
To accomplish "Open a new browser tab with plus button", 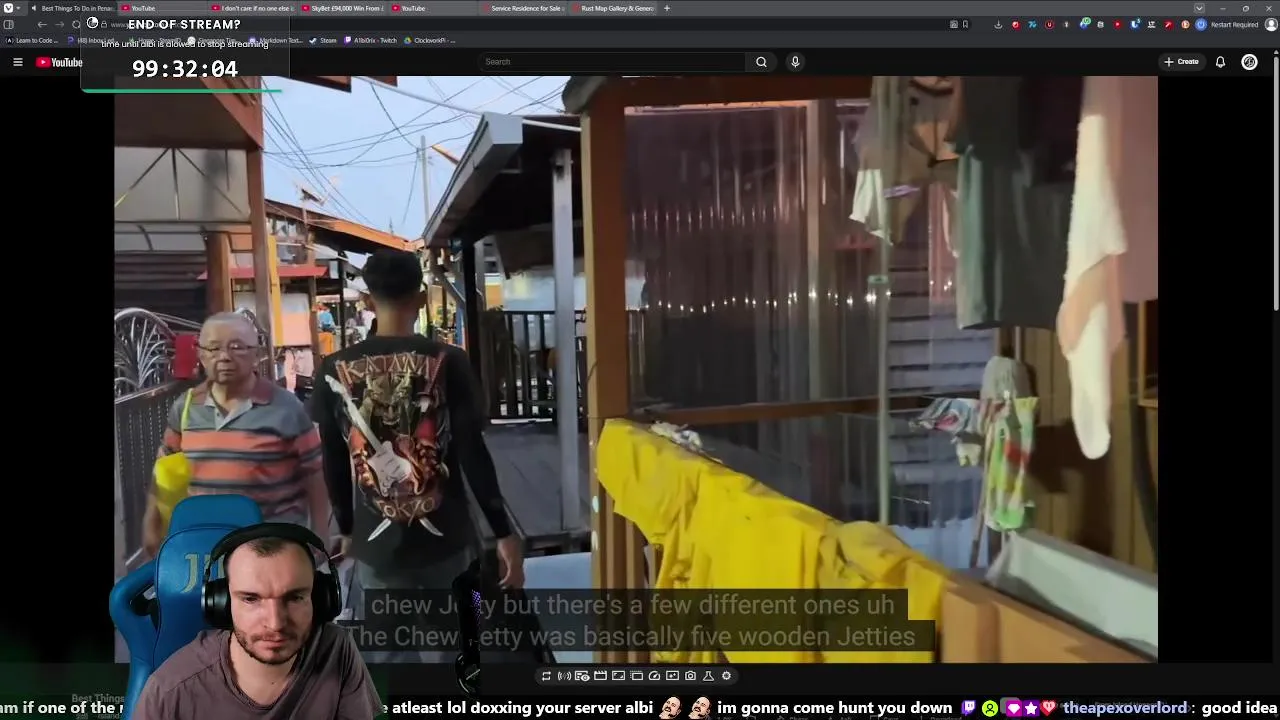I will pyautogui.click(x=667, y=8).
